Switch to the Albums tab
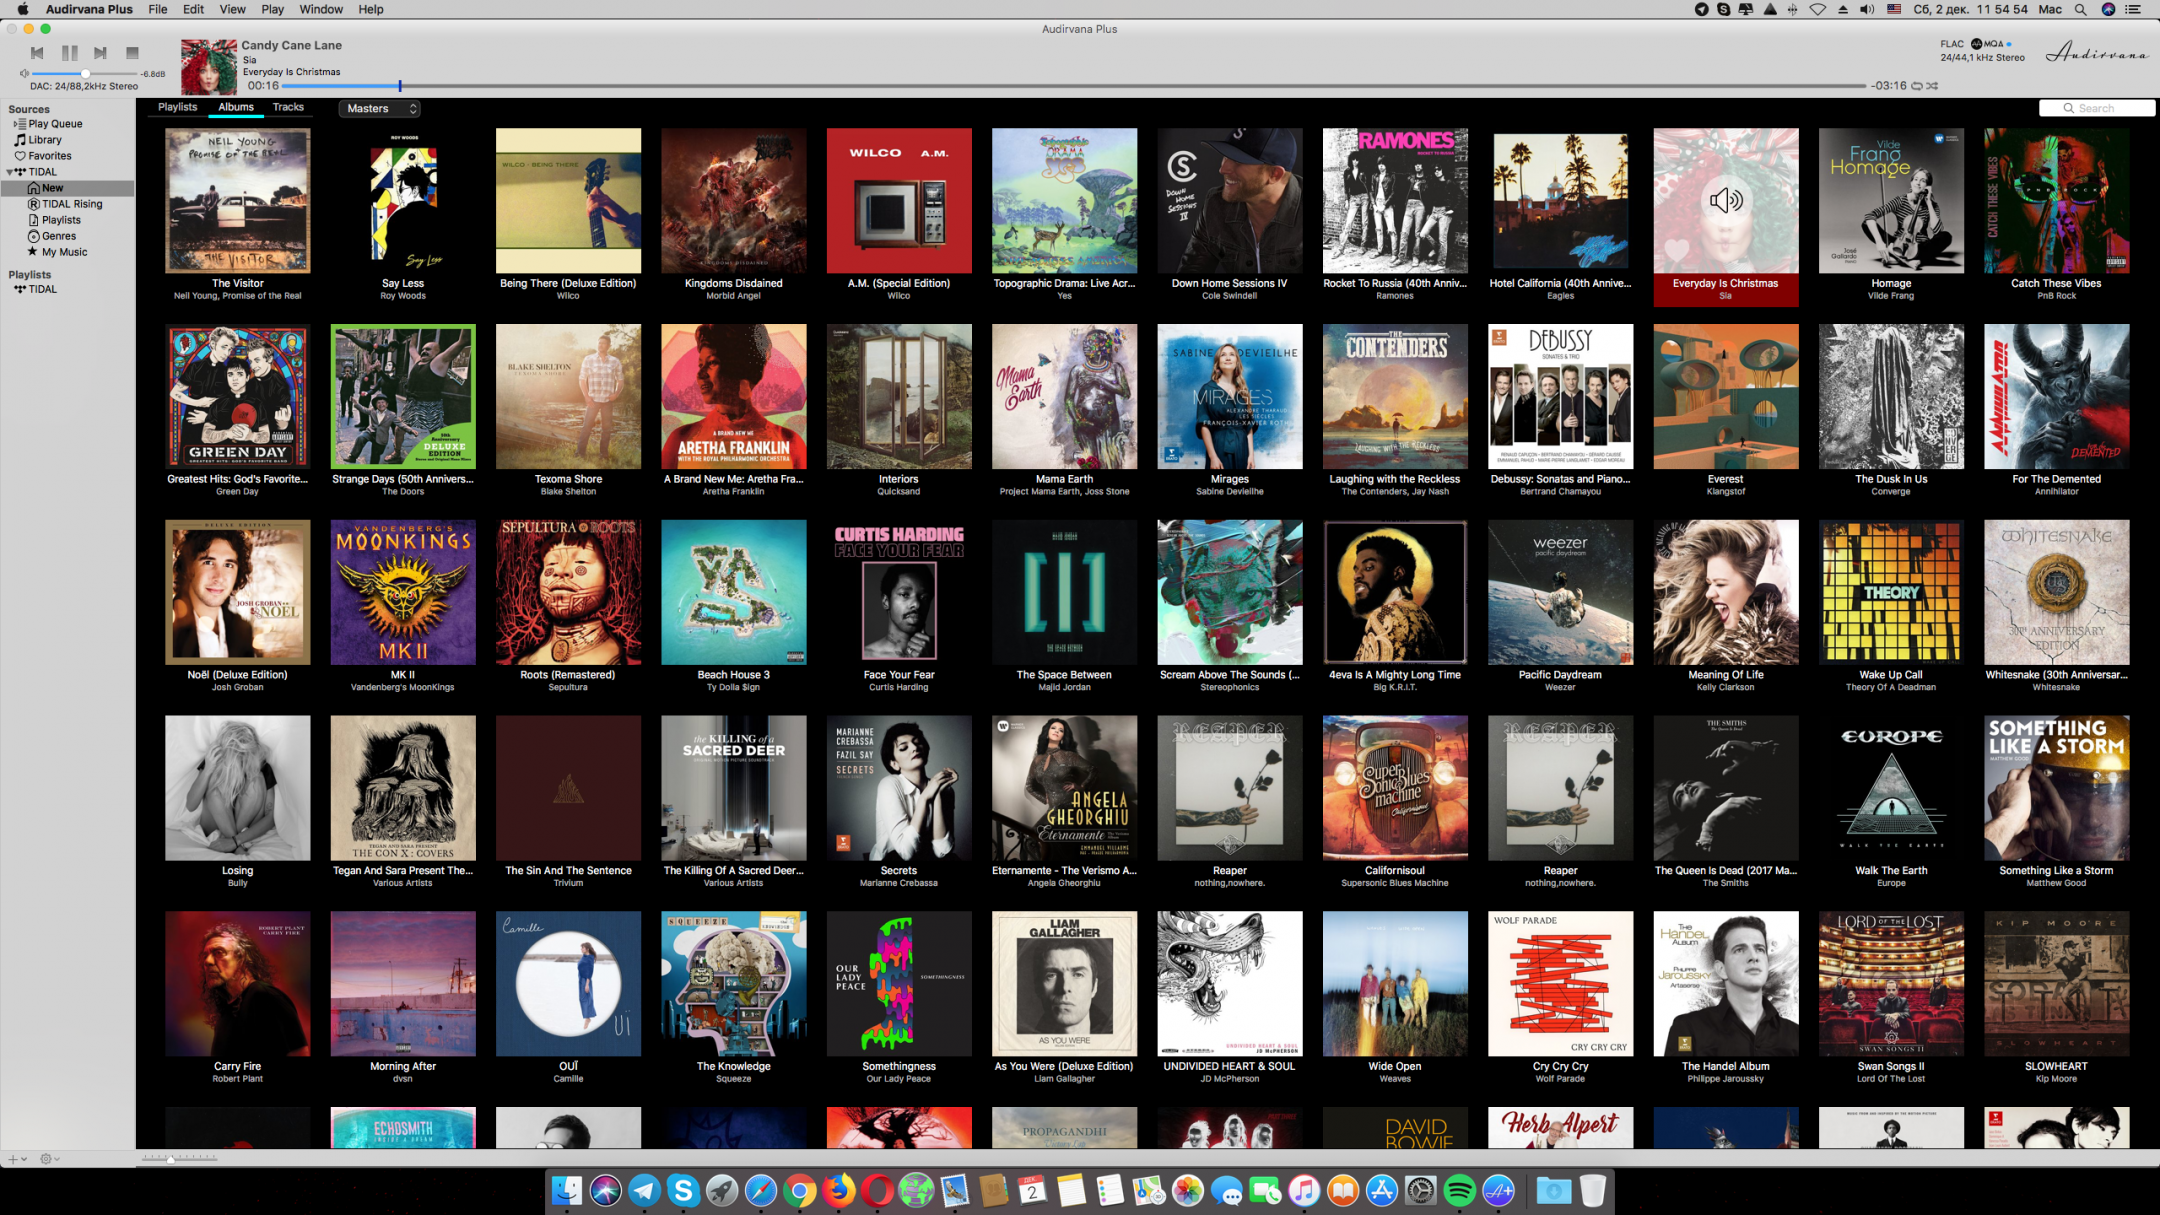The width and height of the screenshot is (2160, 1215). (236, 107)
